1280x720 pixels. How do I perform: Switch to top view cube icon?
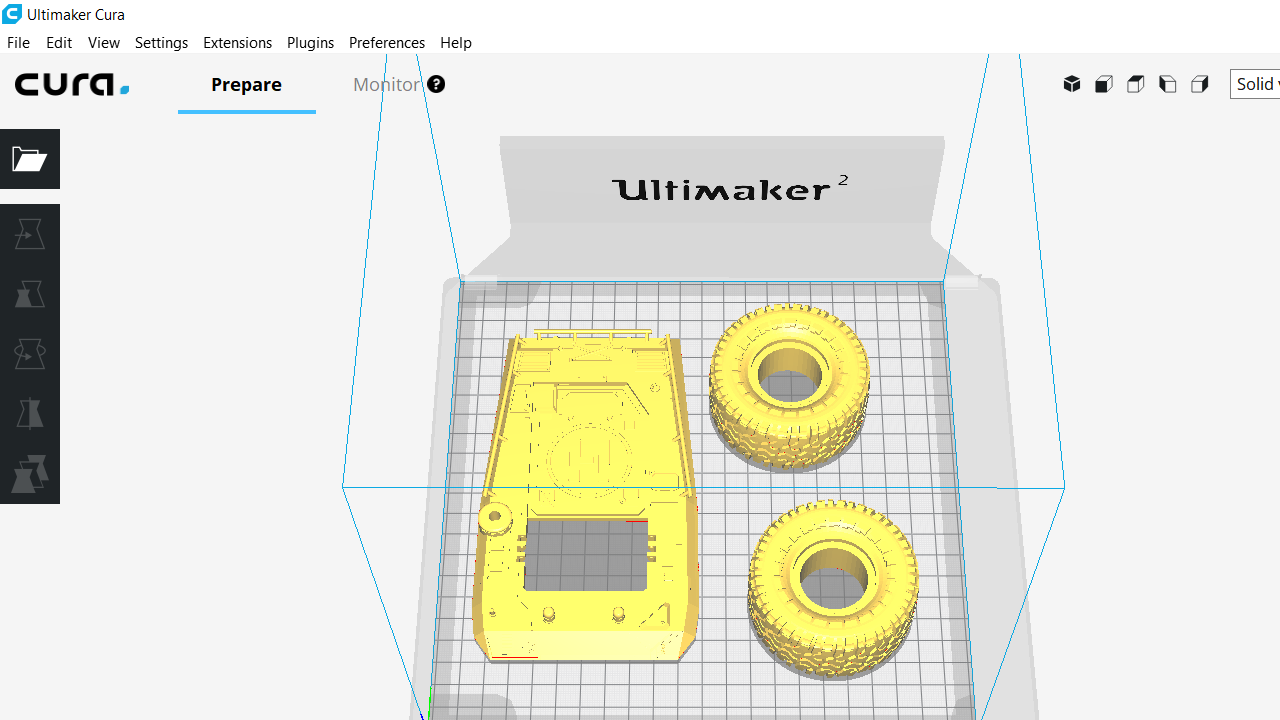click(x=1136, y=84)
